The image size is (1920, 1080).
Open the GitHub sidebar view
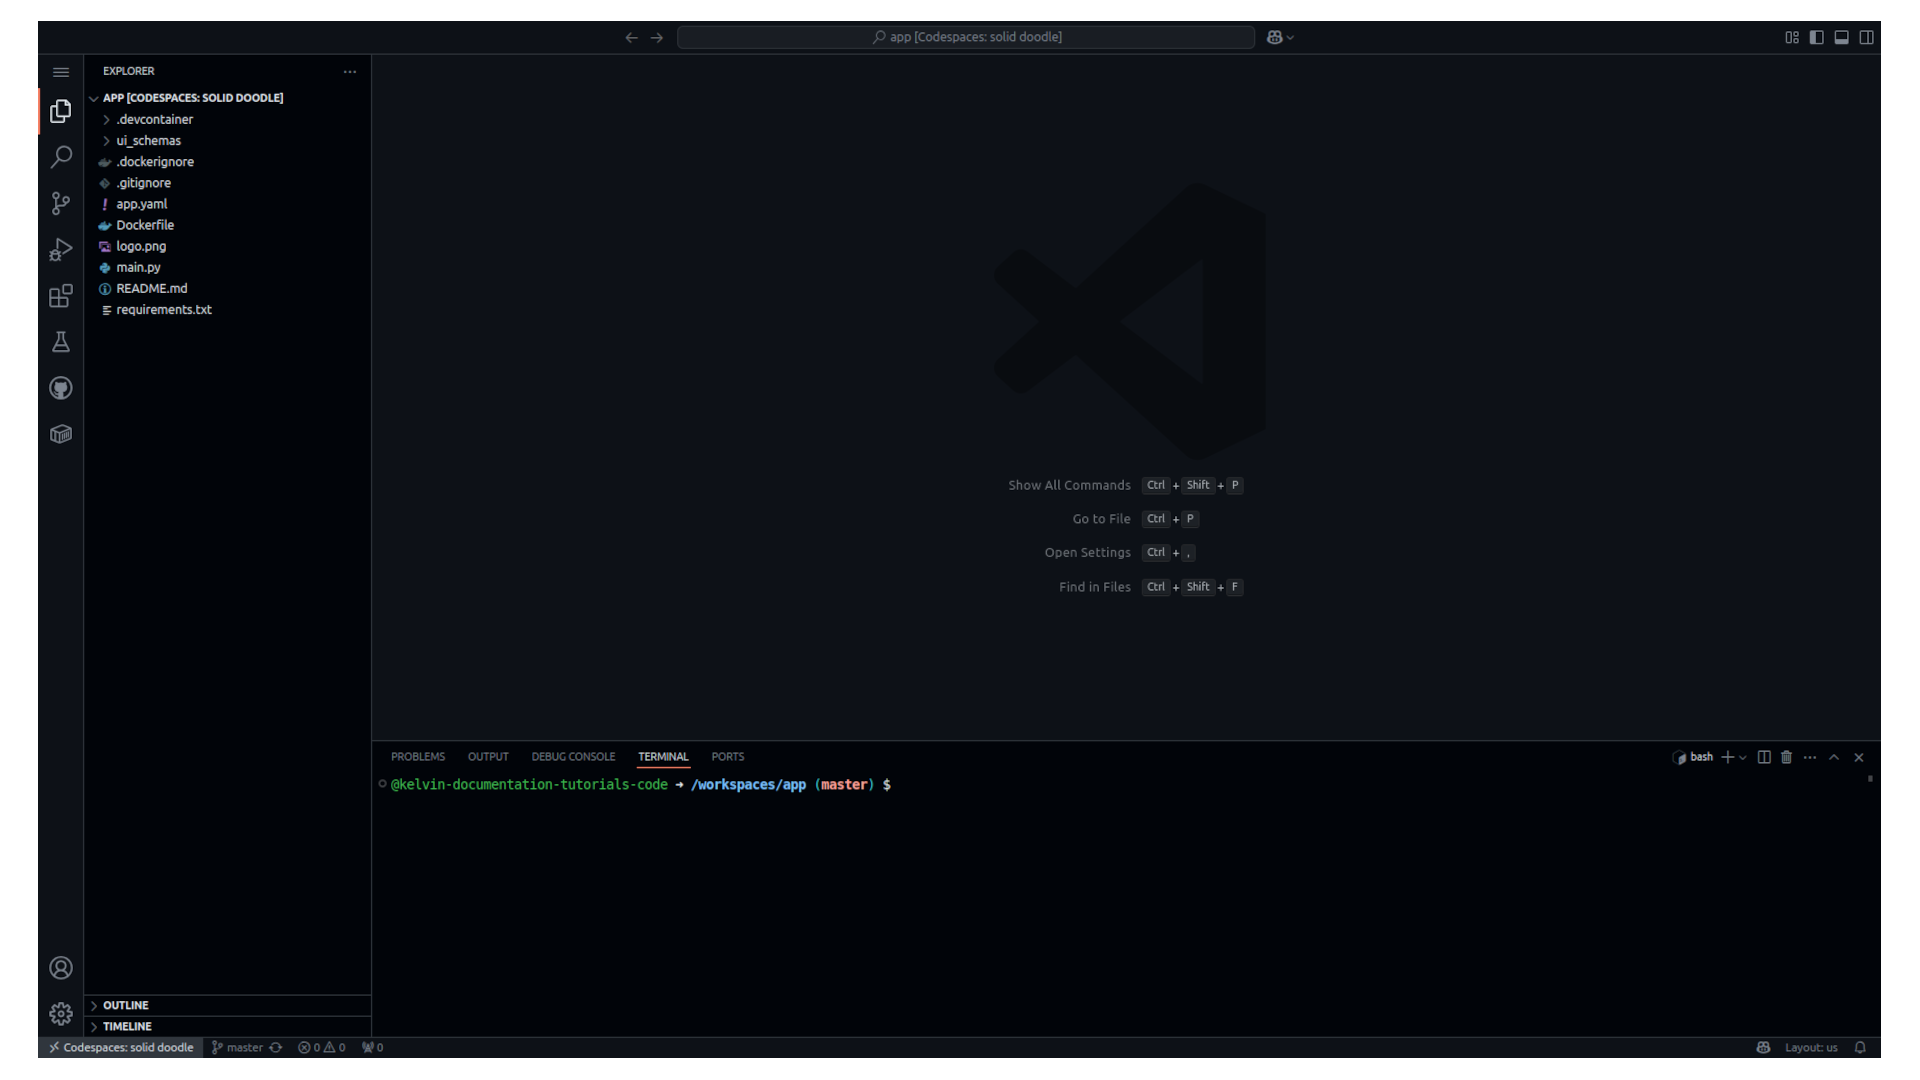[60, 388]
